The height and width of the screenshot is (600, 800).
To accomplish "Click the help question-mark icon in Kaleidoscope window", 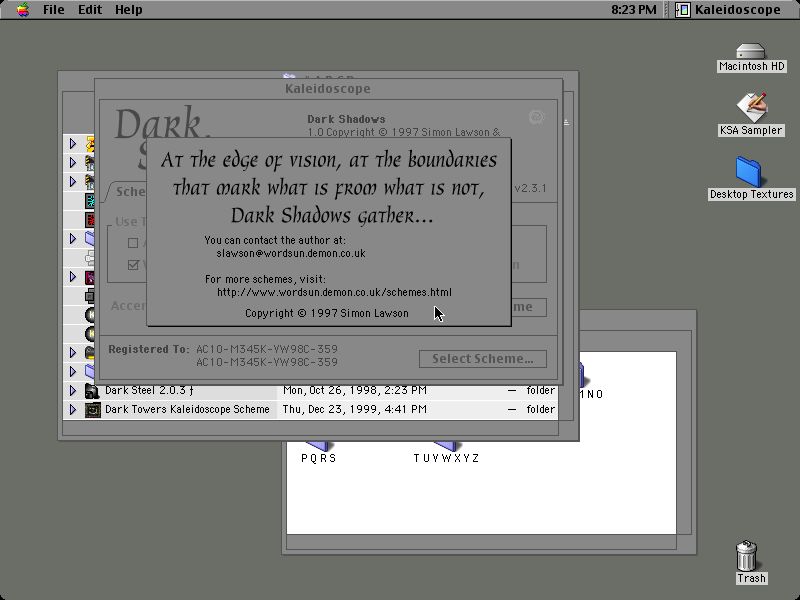I will pyautogui.click(x=536, y=117).
